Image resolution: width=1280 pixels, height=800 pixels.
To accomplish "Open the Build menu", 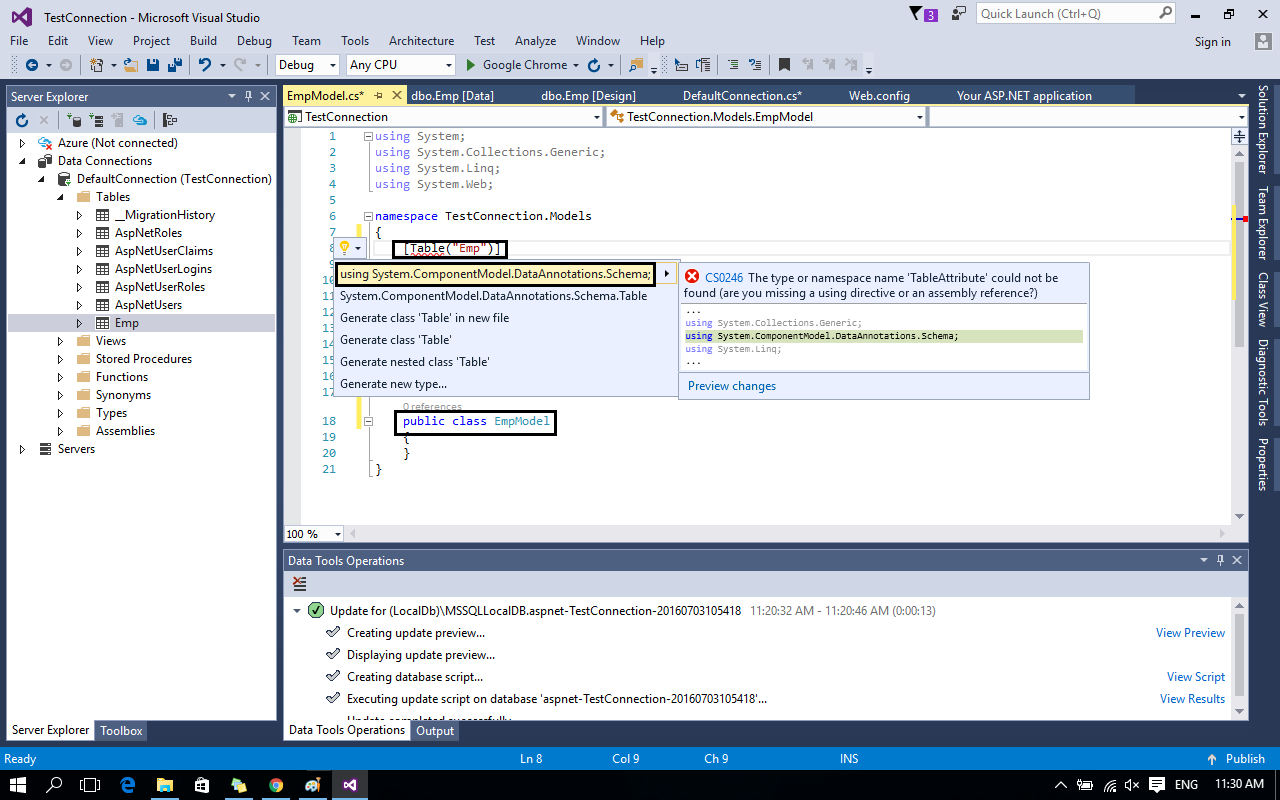I will click(203, 41).
